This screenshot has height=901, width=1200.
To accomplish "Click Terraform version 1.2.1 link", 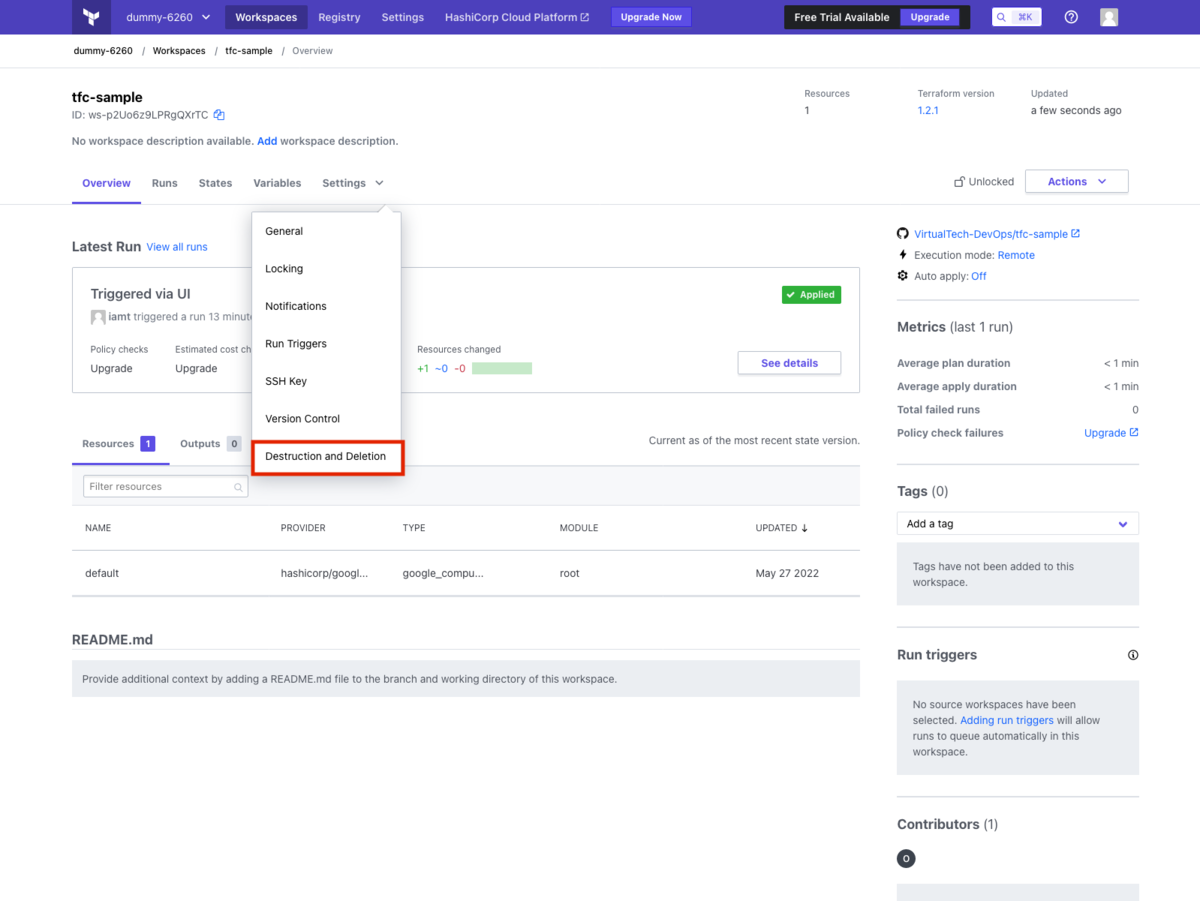I will point(928,110).
